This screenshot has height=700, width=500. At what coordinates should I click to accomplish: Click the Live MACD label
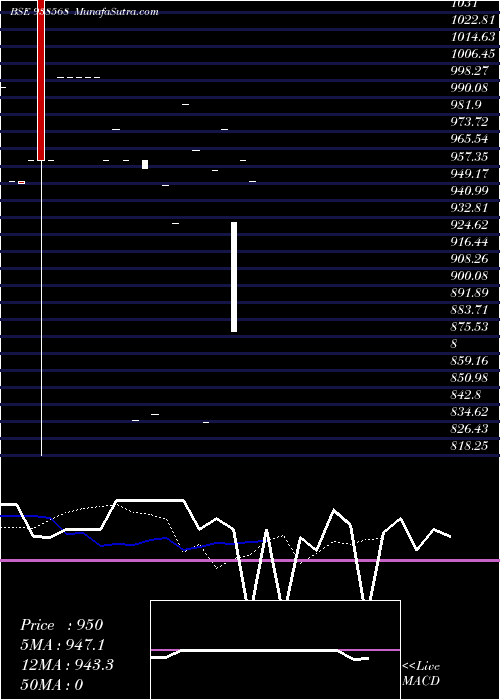click(x=421, y=674)
